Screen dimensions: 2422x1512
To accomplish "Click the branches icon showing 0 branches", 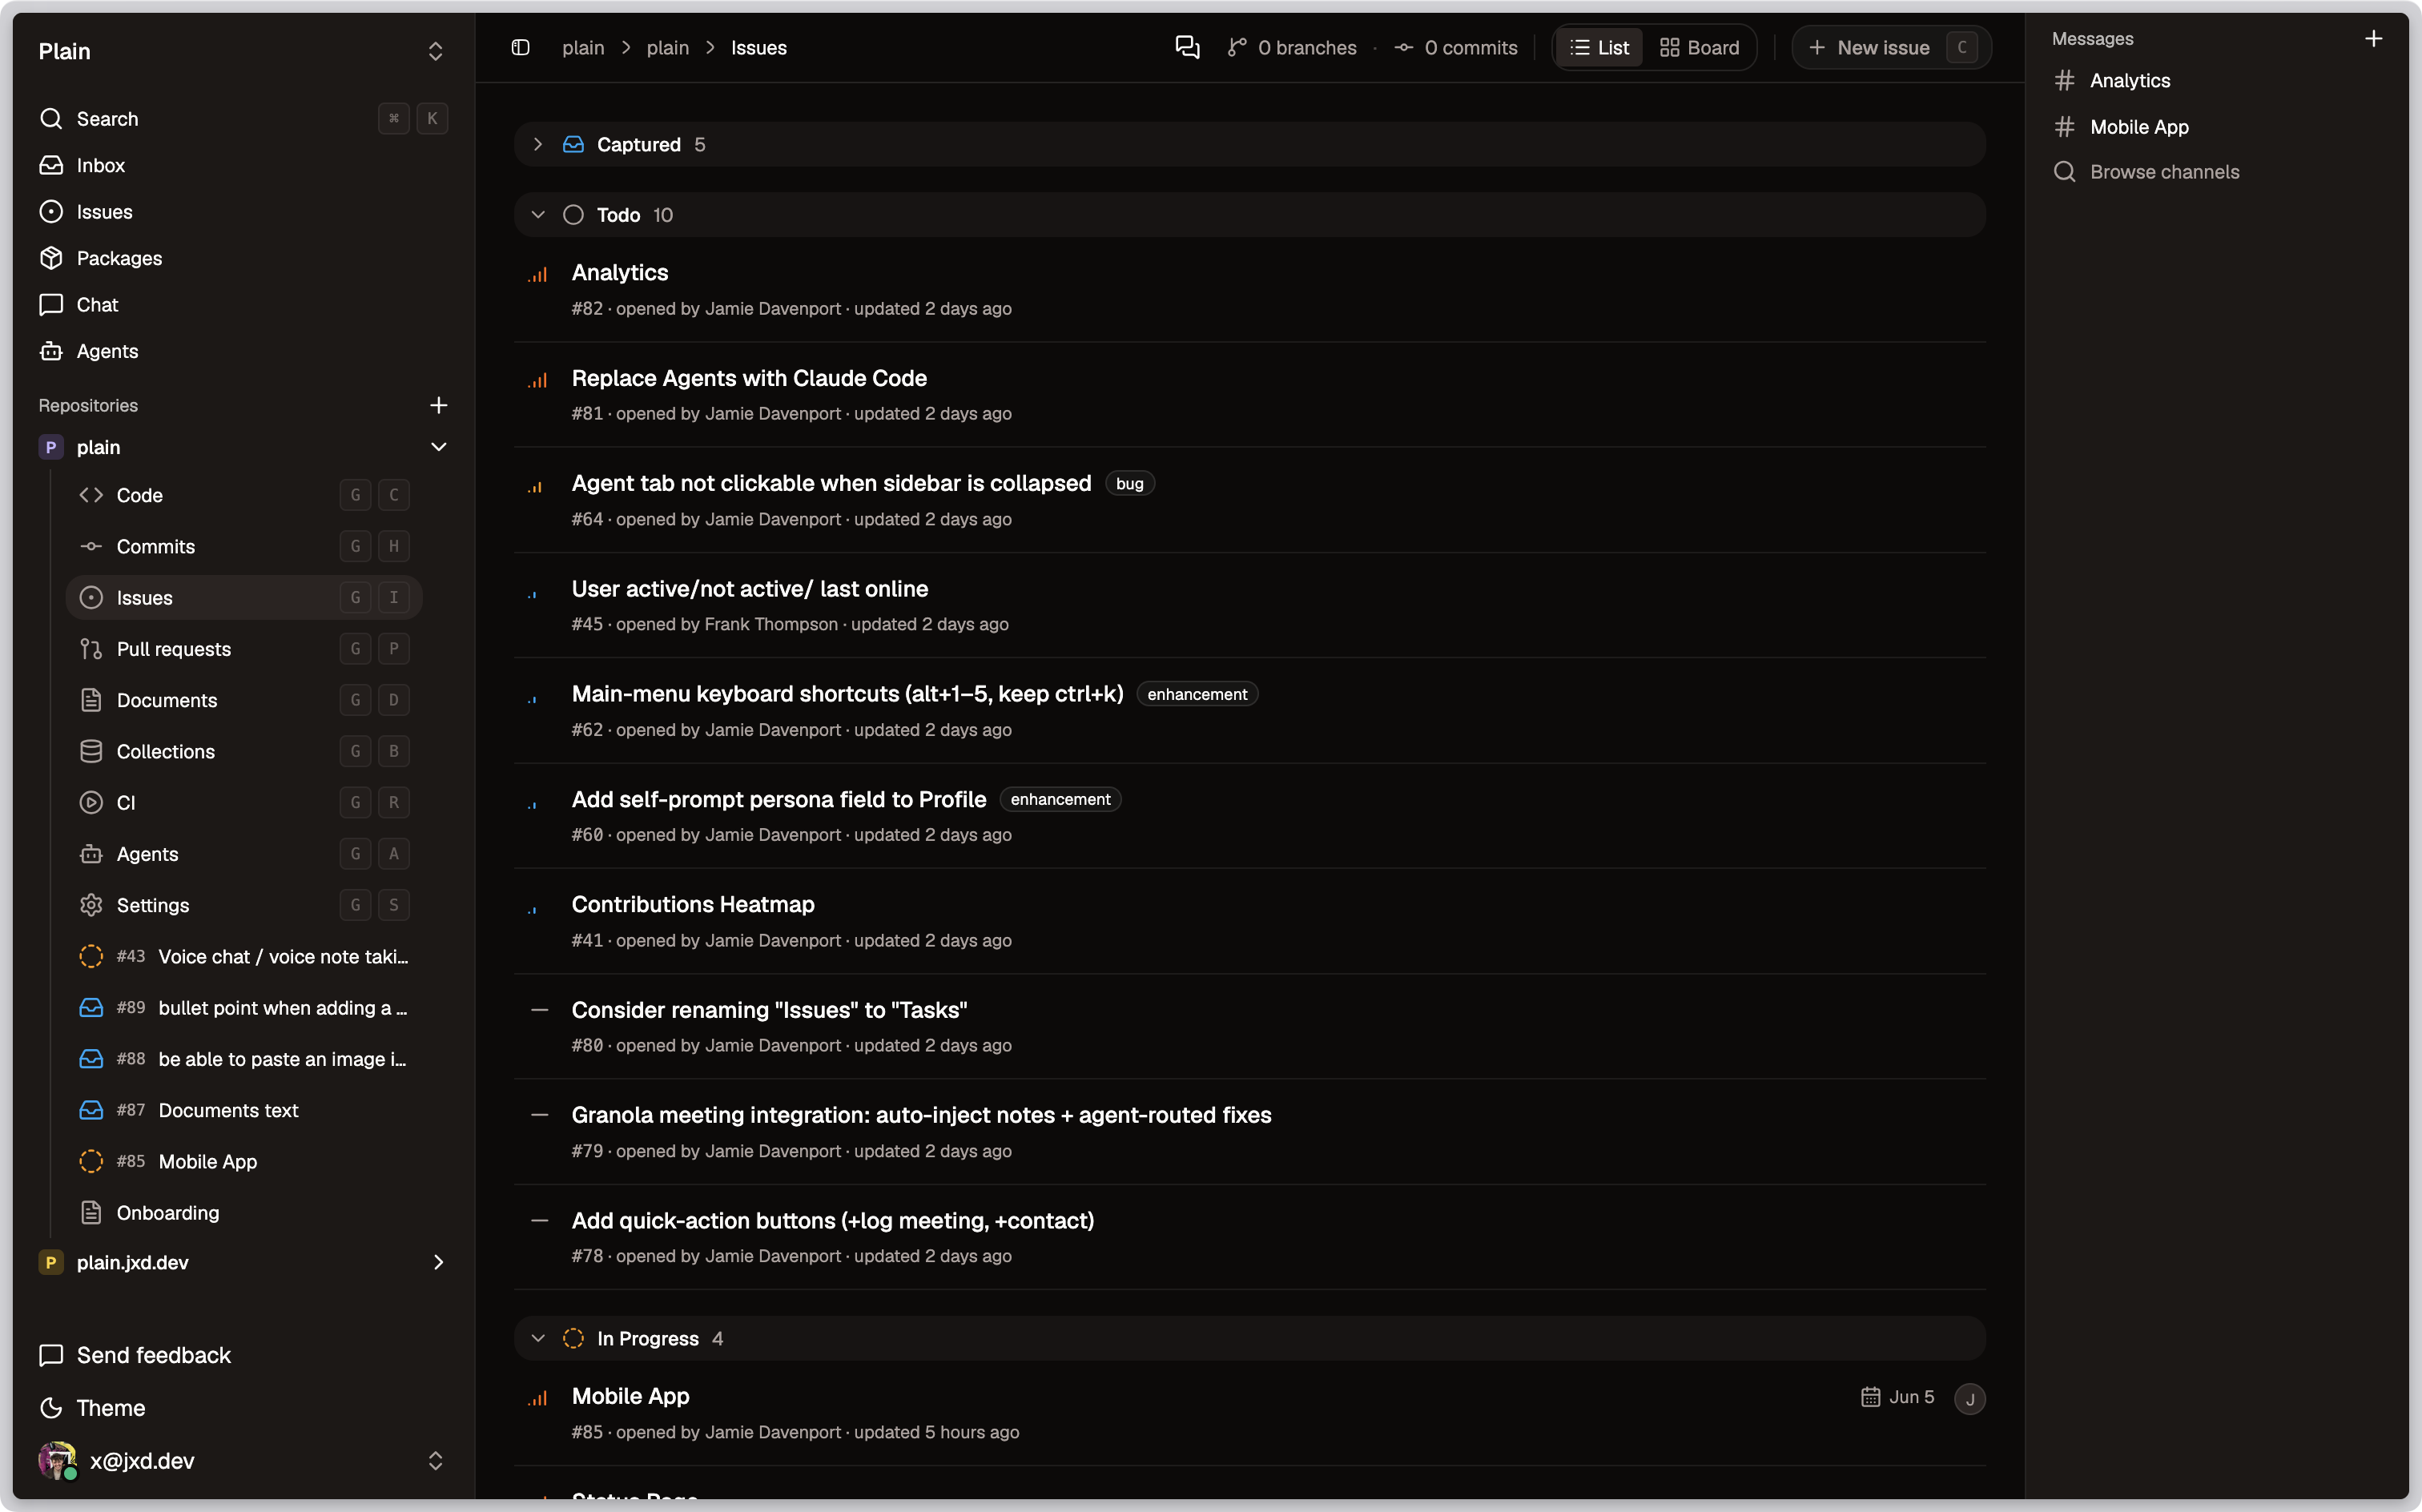I will (x=1237, y=48).
